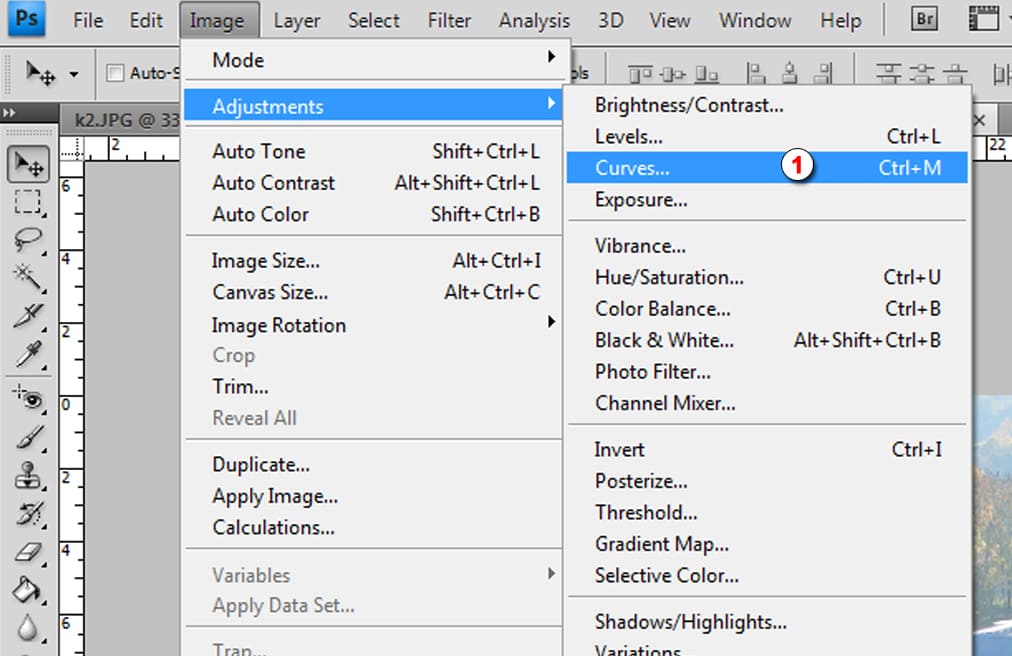1012x656 pixels.
Task: Select the Eraser tool
Action: (x=28, y=553)
